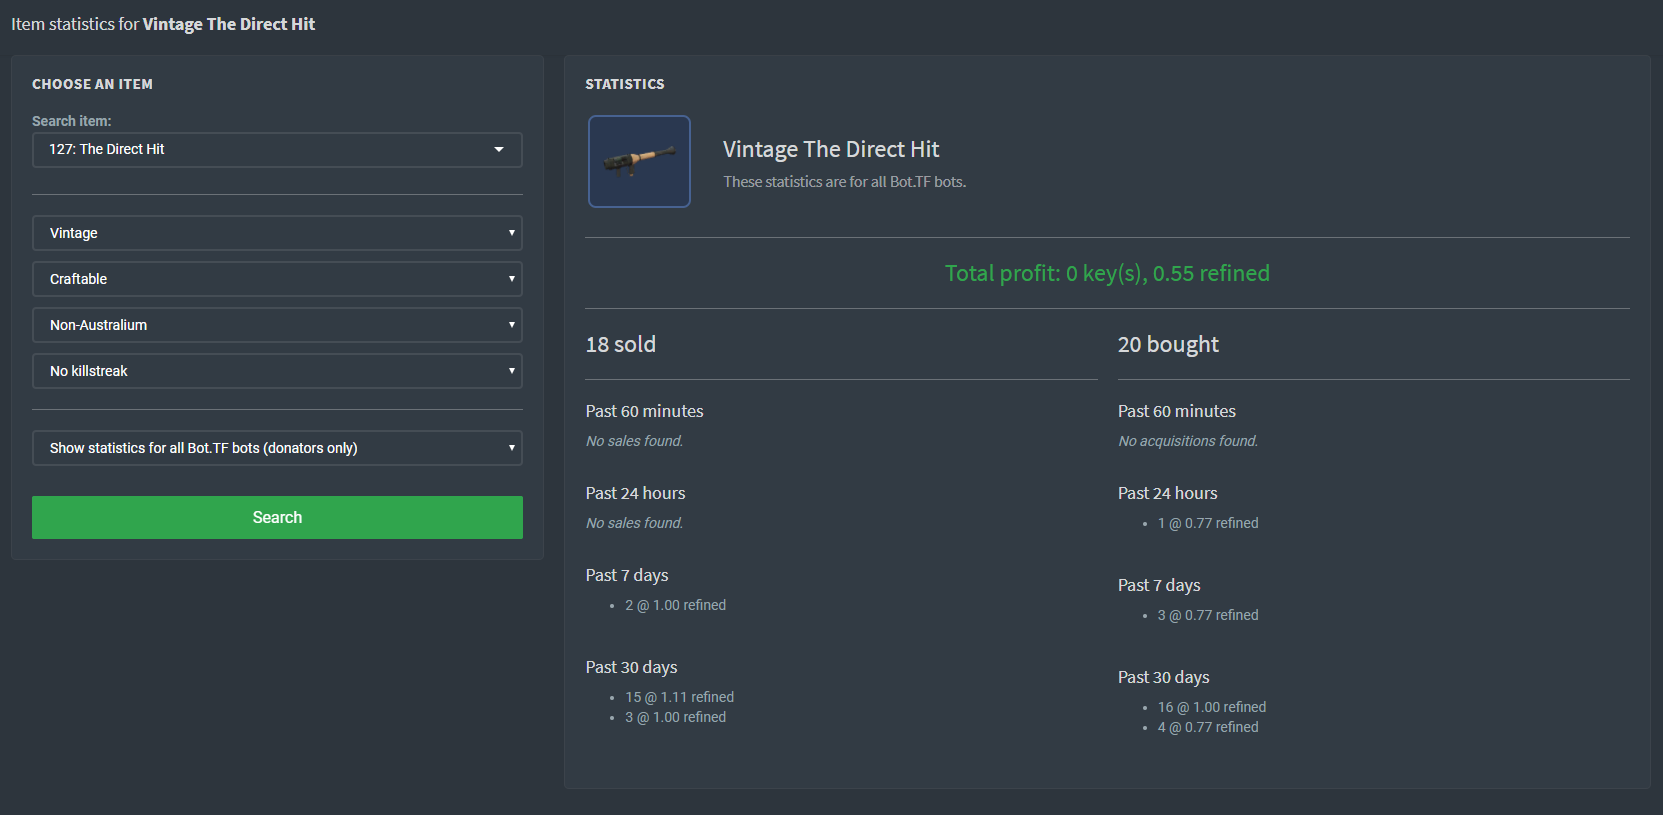1663x815 pixels.
Task: Select the Vintage The Direct Hit title
Action: 831,149
